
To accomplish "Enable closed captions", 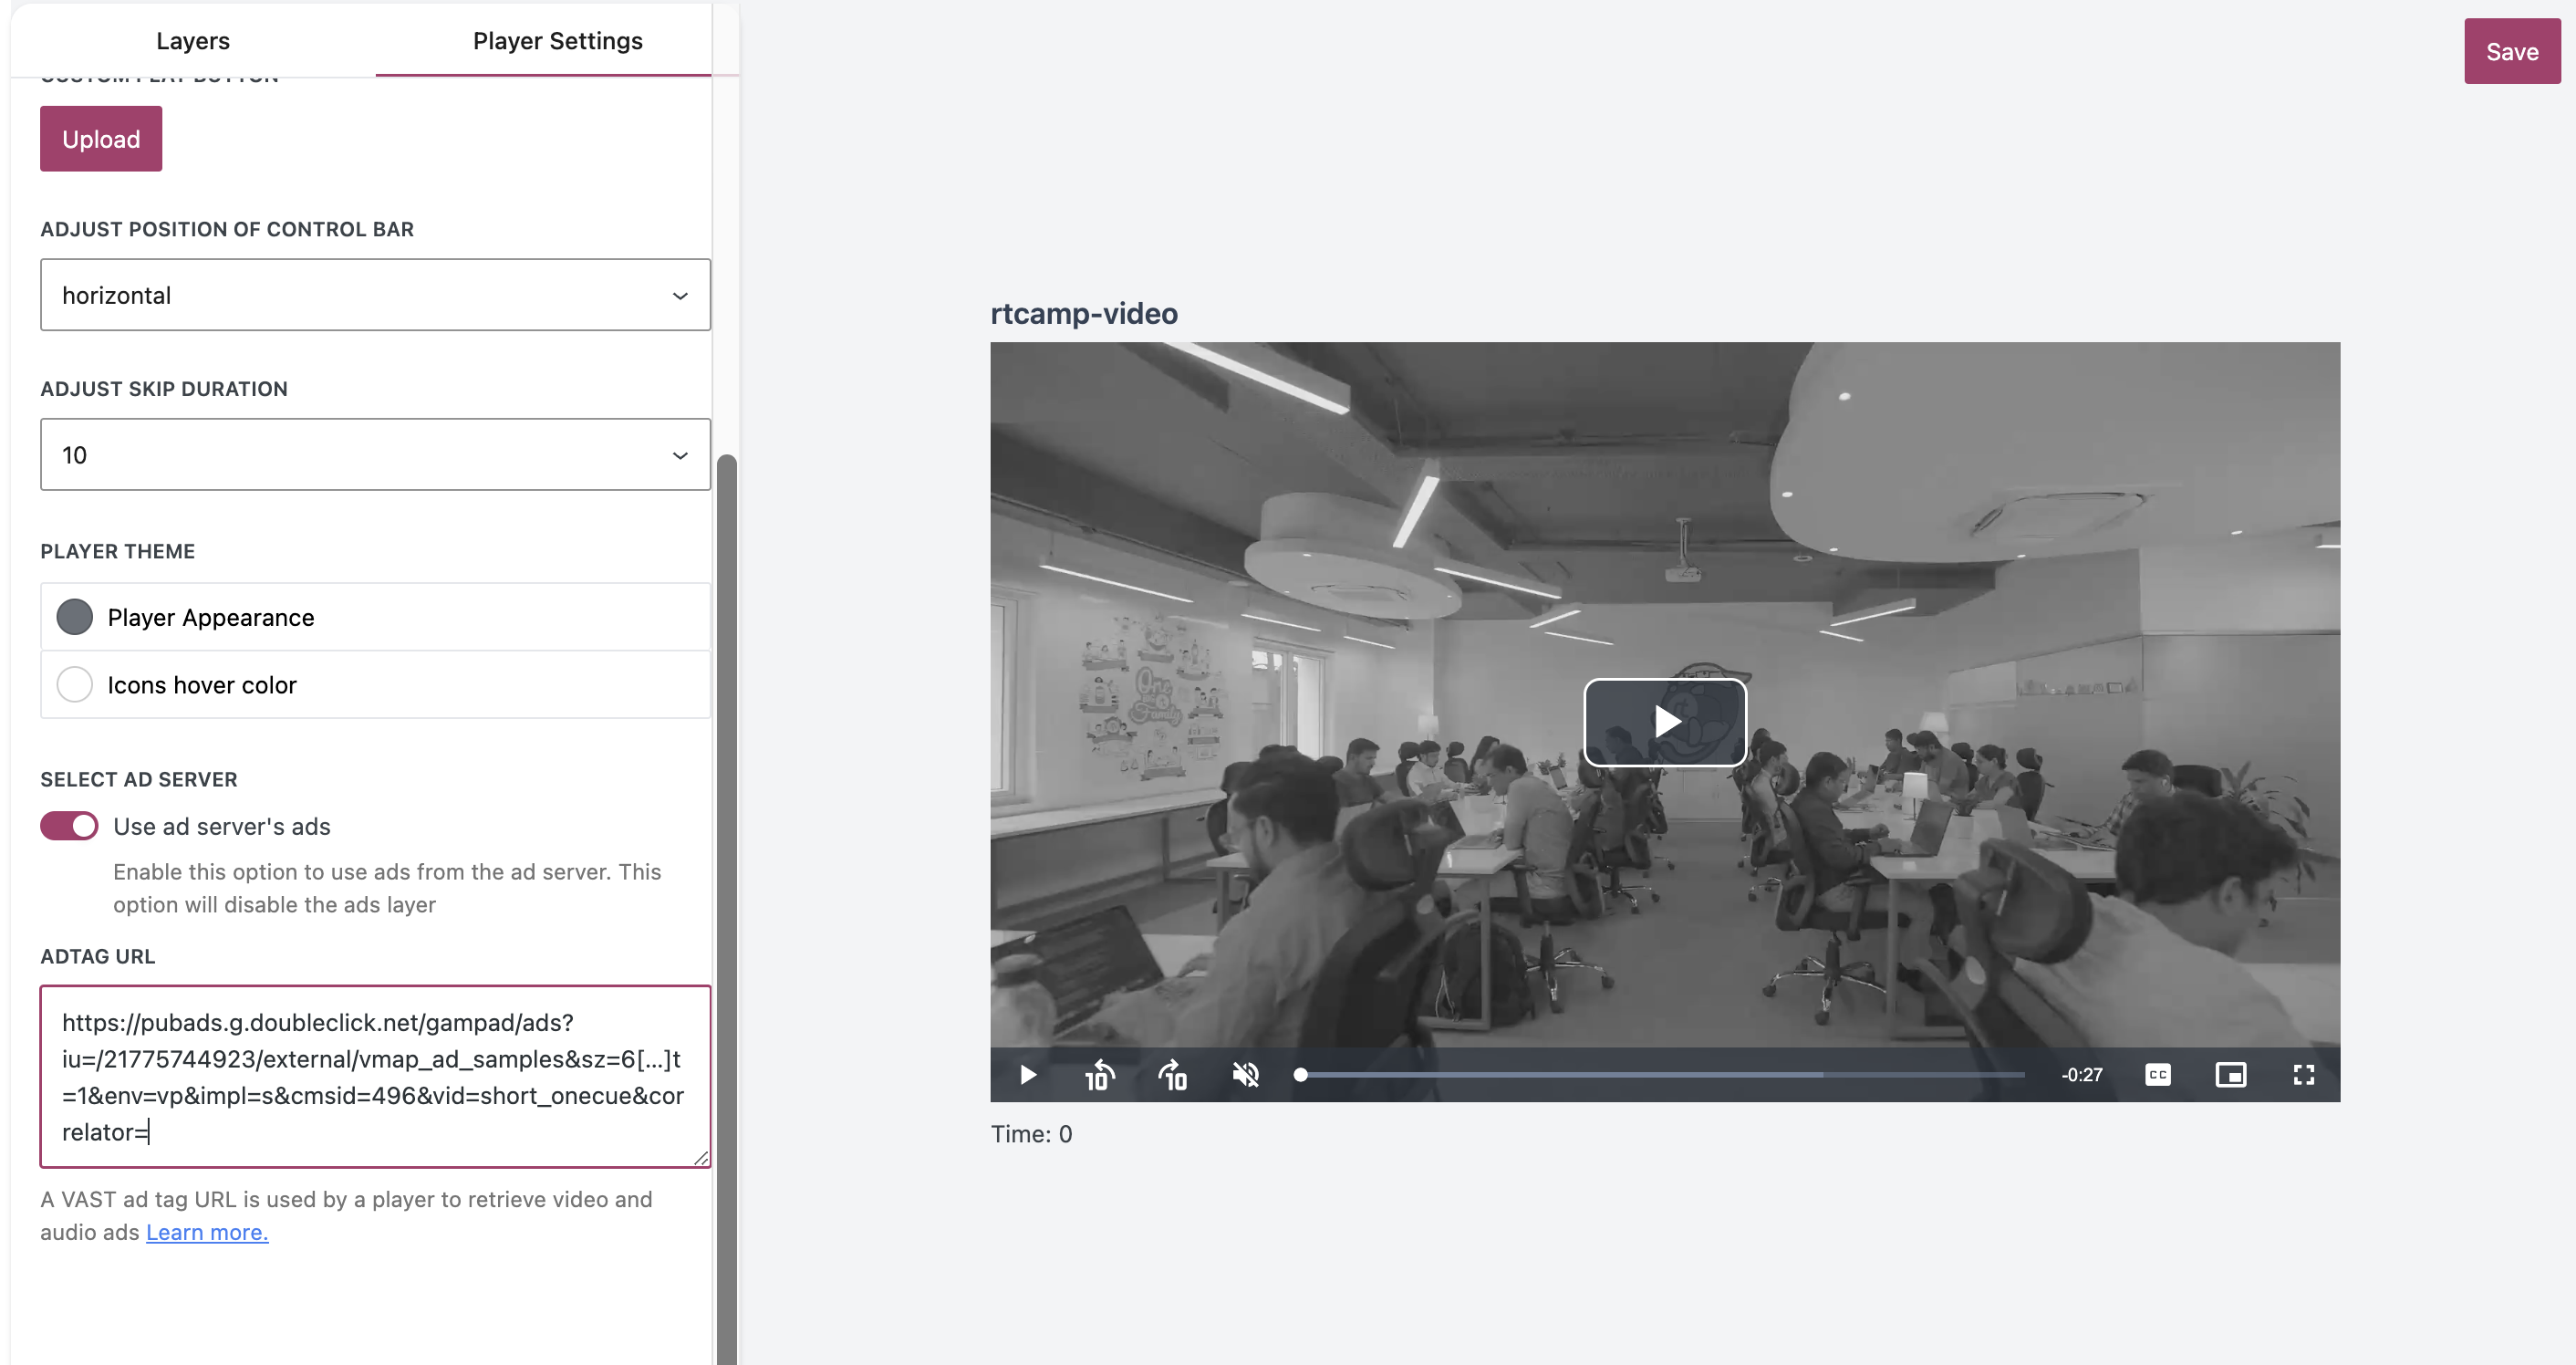I will coord(2157,1074).
